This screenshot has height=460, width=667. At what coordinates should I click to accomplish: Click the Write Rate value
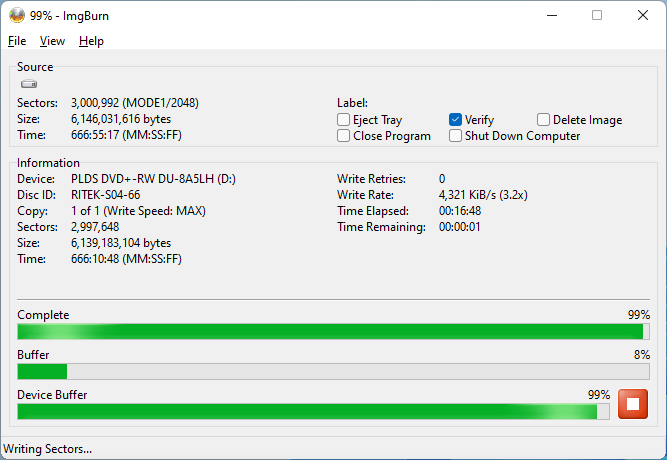point(483,195)
